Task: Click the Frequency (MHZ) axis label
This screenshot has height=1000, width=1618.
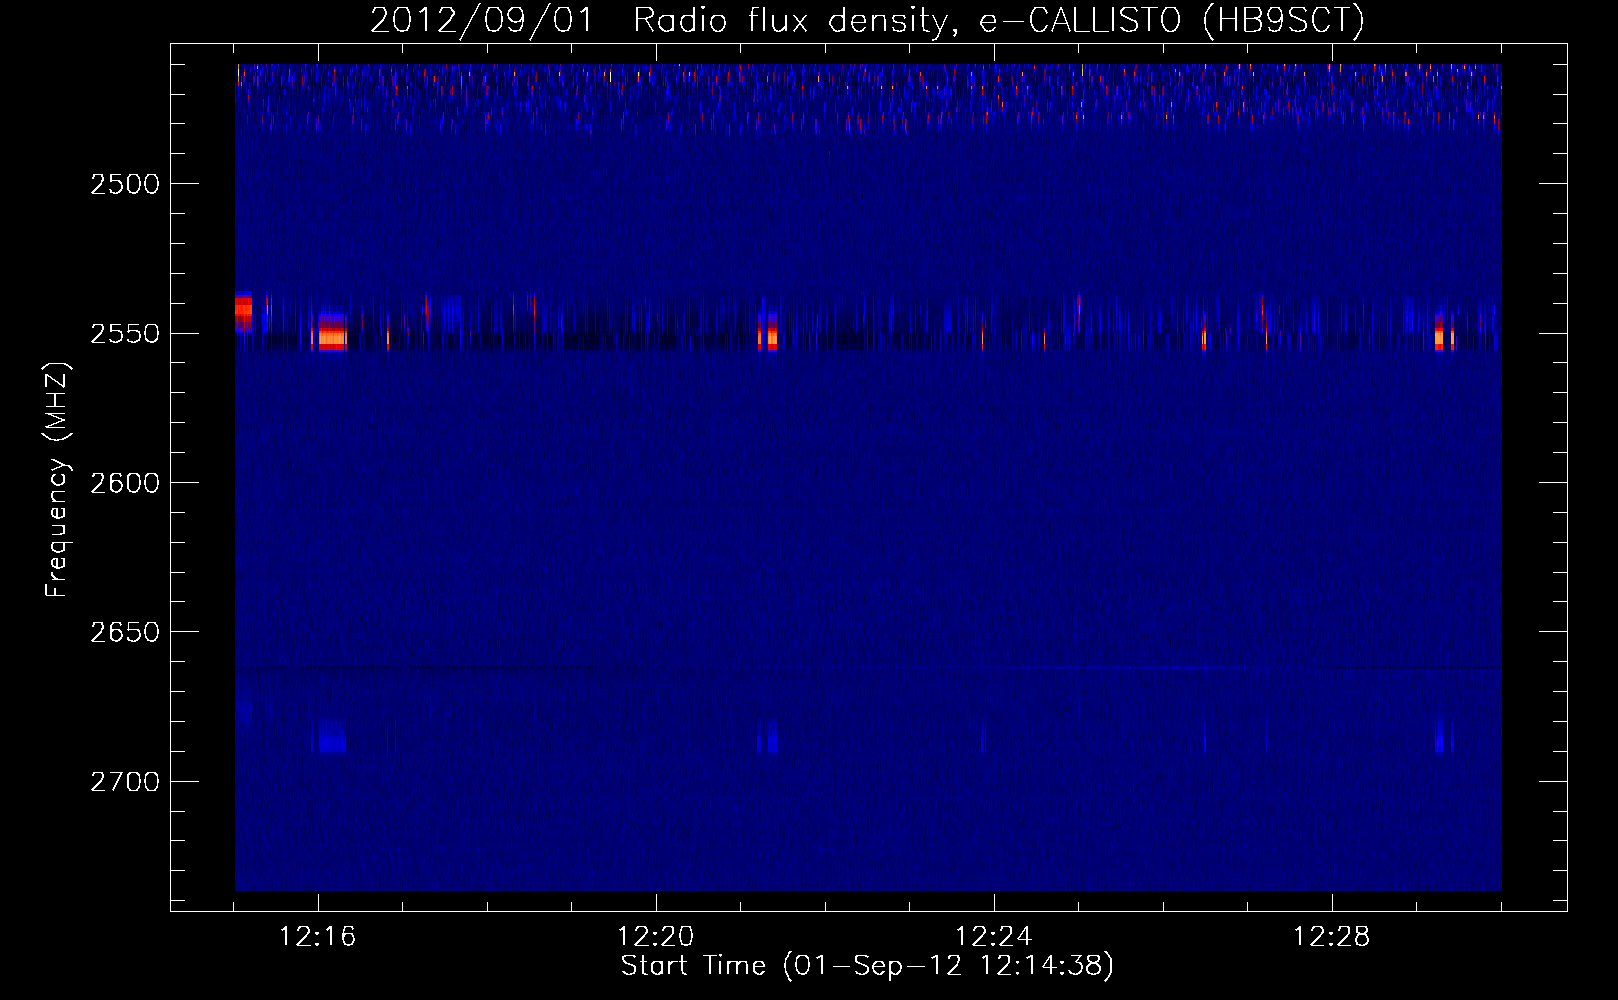Action: pyautogui.click(x=57, y=480)
